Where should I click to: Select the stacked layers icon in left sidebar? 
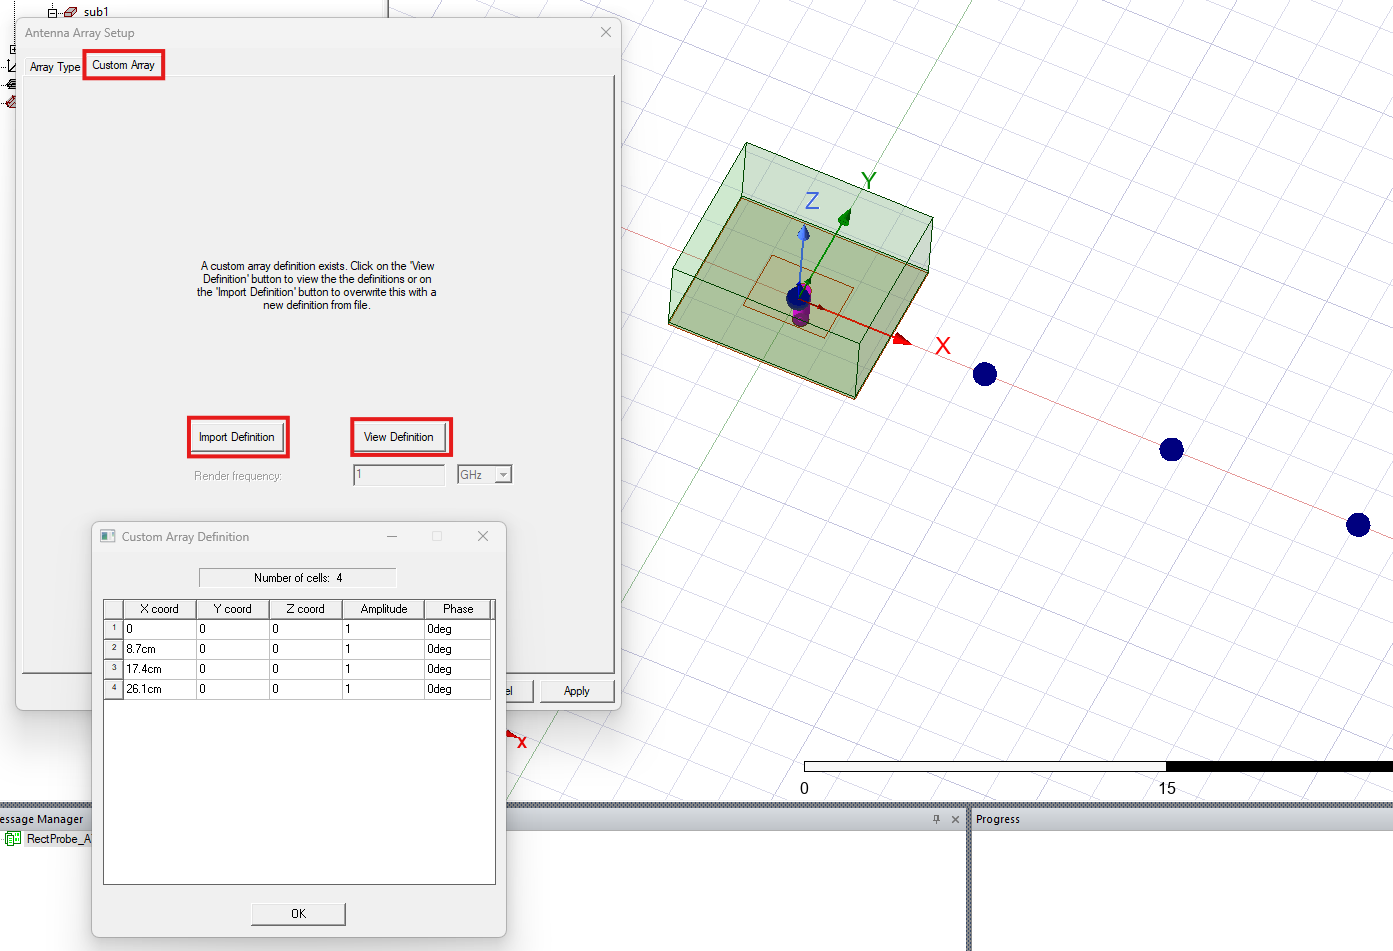(x=10, y=84)
